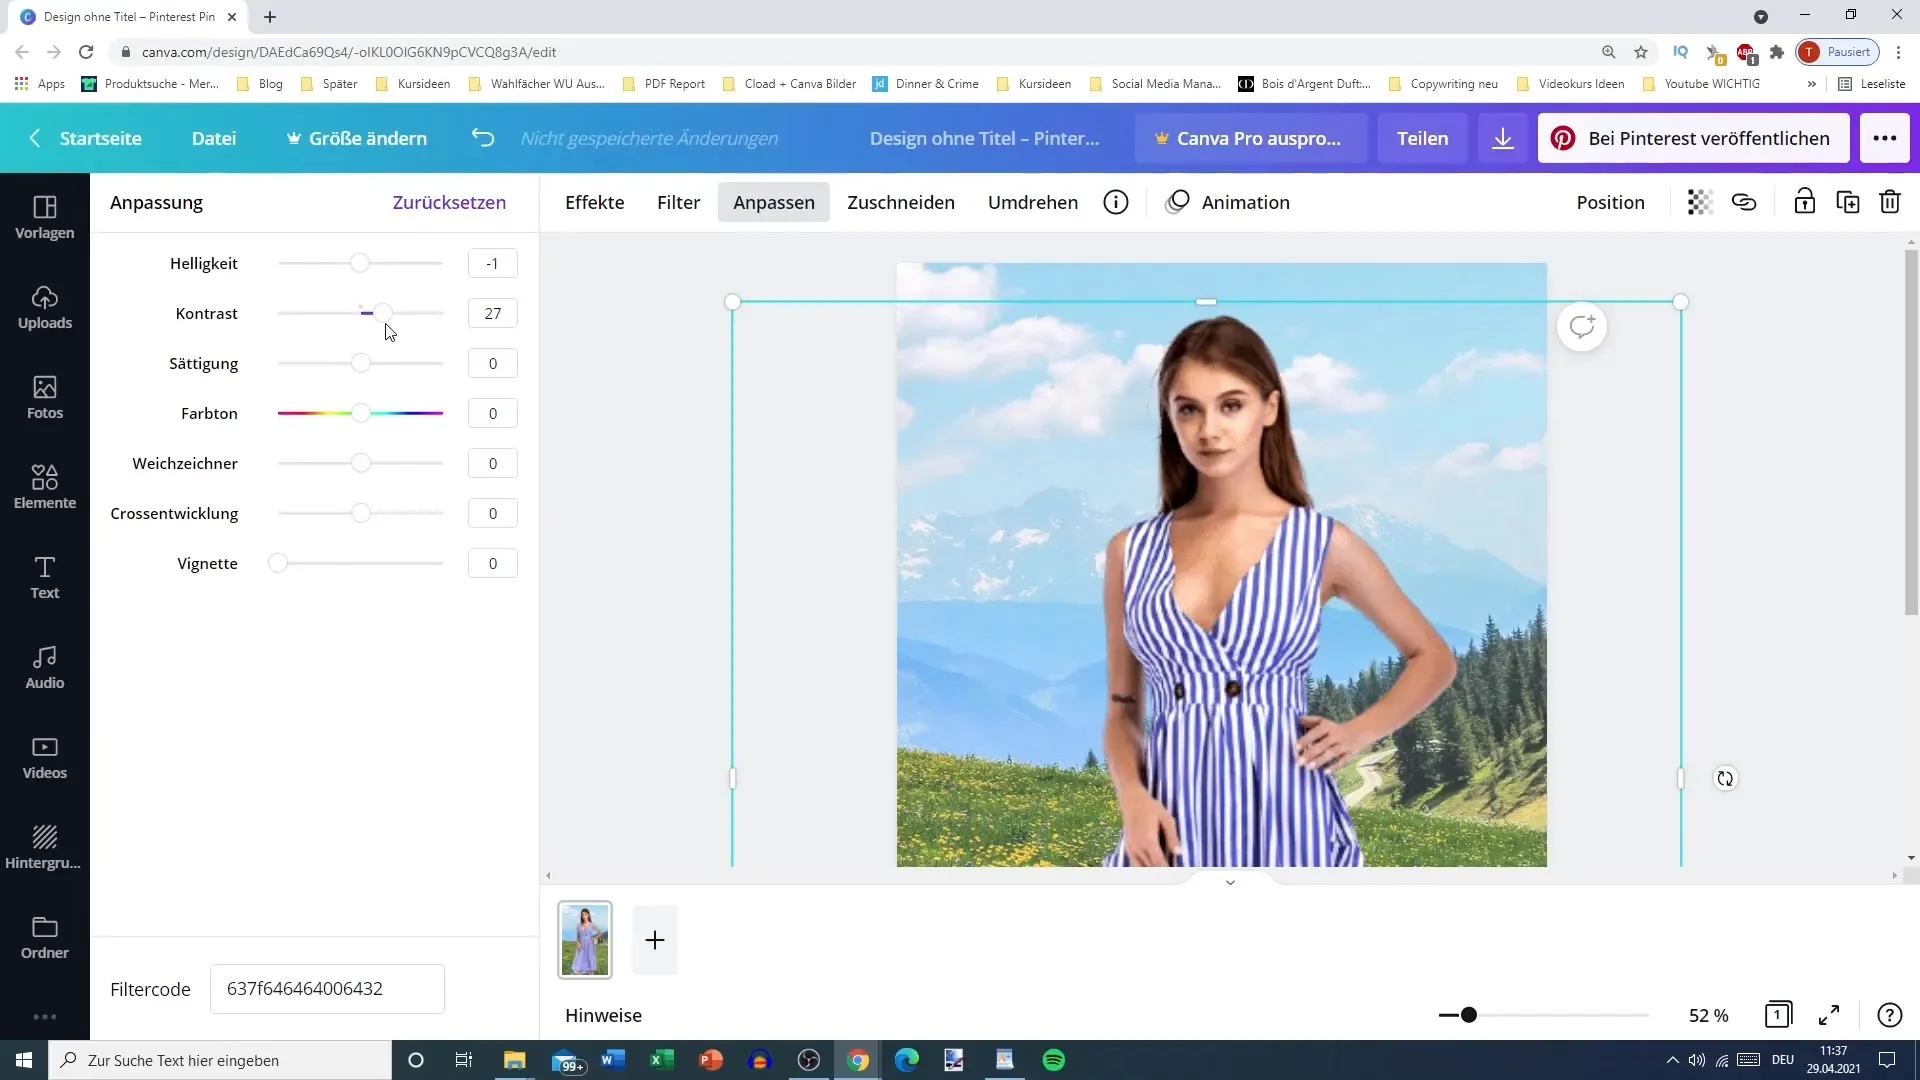Click the Teilen button
This screenshot has height=1080, width=1920.
click(1422, 138)
